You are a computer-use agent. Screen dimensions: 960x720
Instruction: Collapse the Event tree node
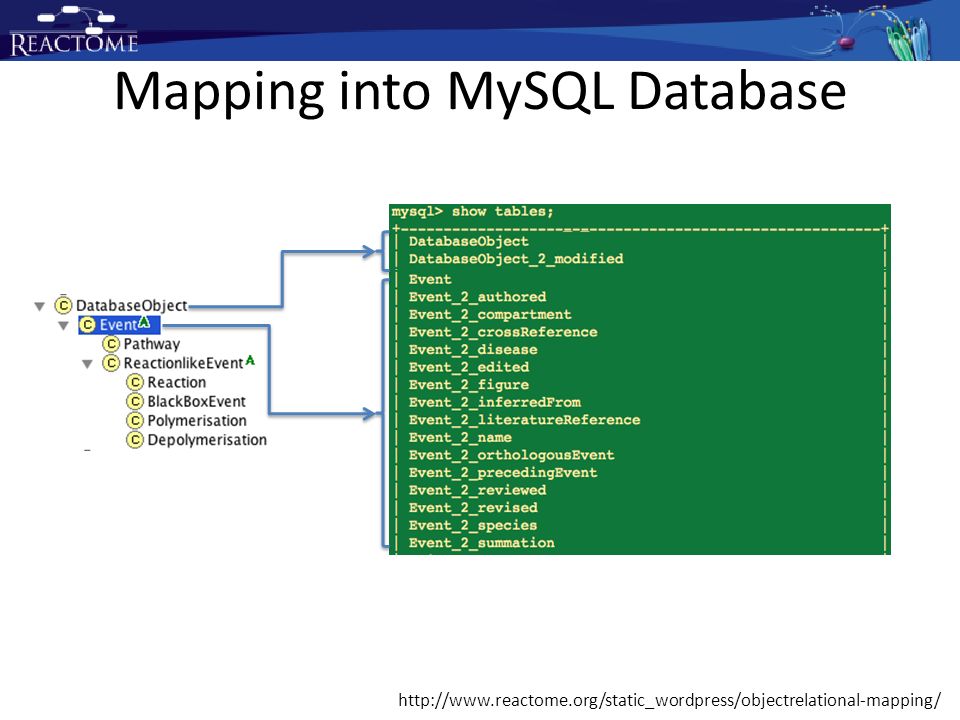click(x=64, y=326)
